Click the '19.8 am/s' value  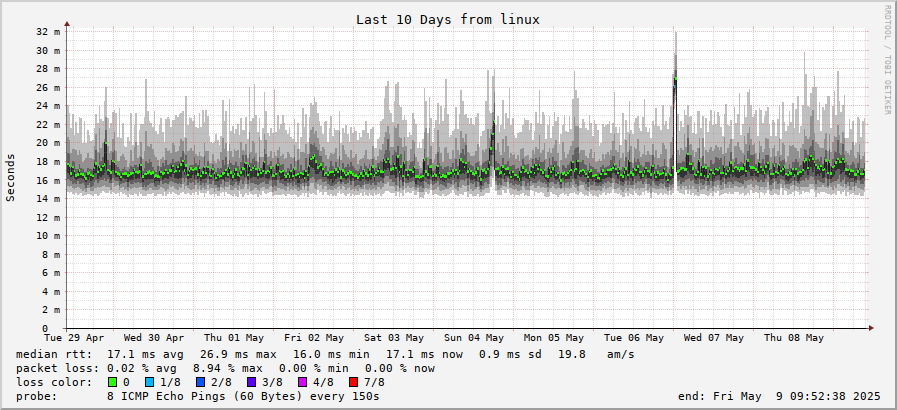click(x=596, y=355)
